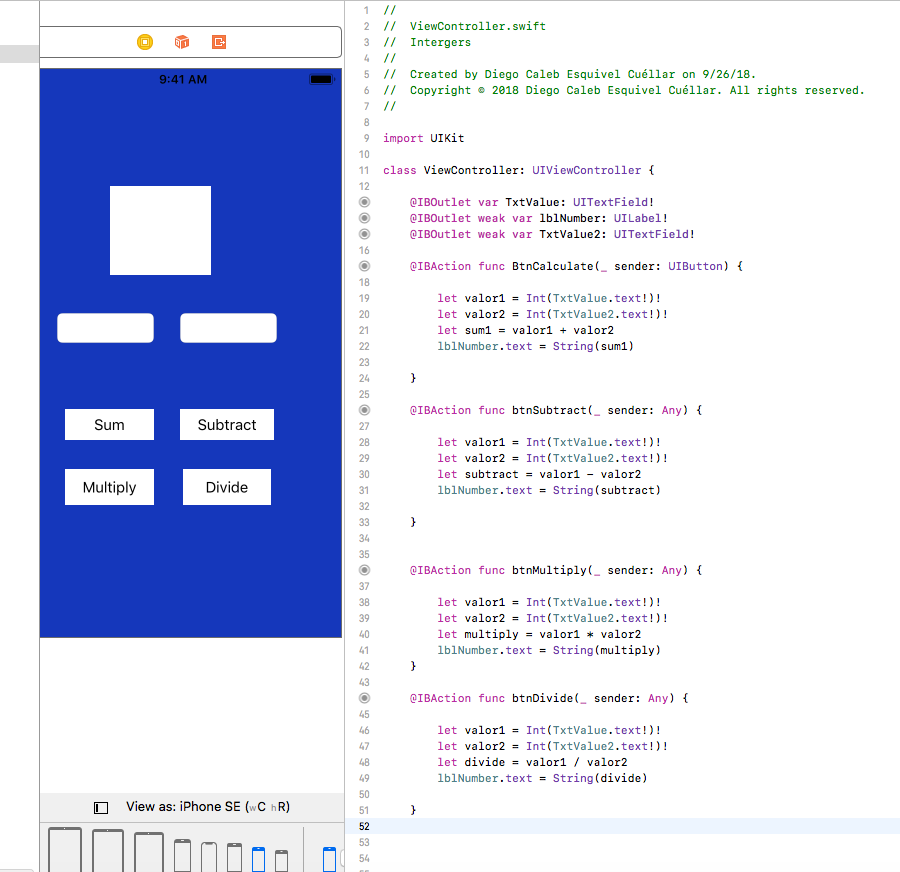Choose the smallest gray iPhone device icon
Viewport: 900px width, 872px height.
click(x=281, y=861)
